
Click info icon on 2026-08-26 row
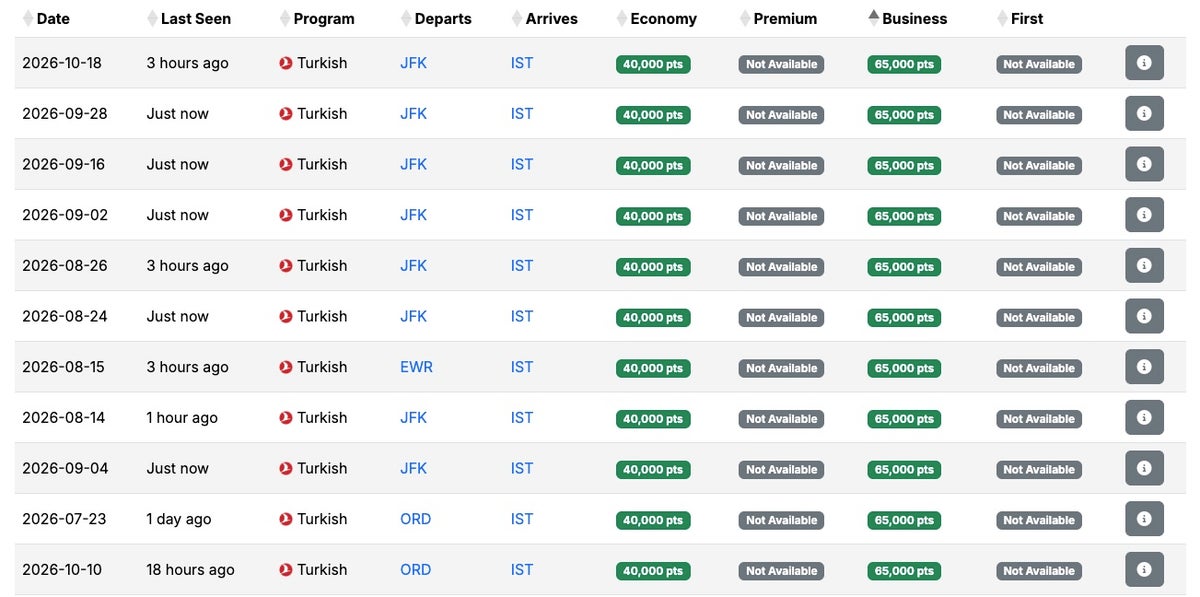pos(1144,266)
